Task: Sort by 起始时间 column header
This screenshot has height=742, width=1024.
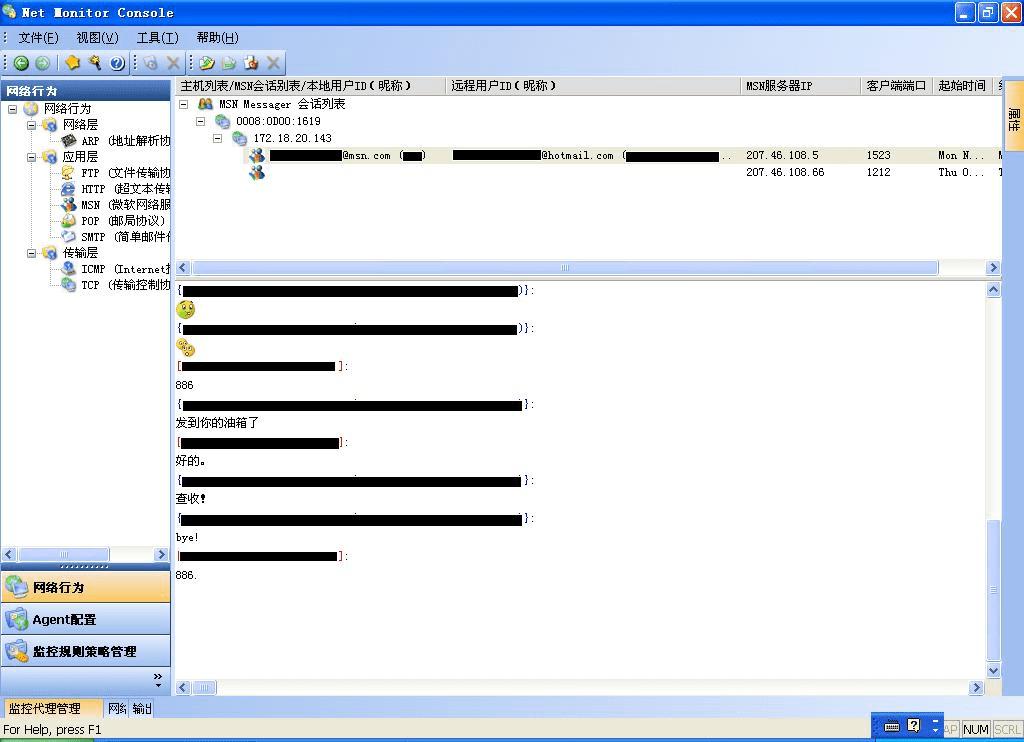Action: [x=962, y=86]
